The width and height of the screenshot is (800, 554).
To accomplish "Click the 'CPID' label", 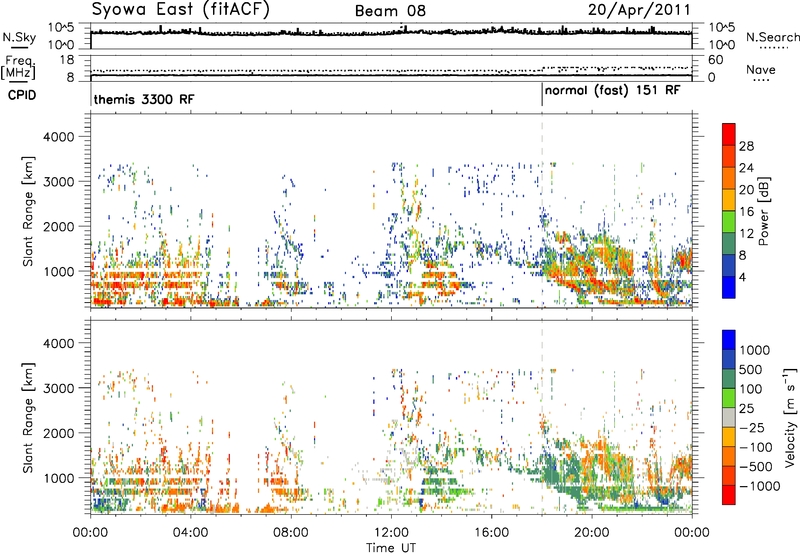I will pos(21,95).
